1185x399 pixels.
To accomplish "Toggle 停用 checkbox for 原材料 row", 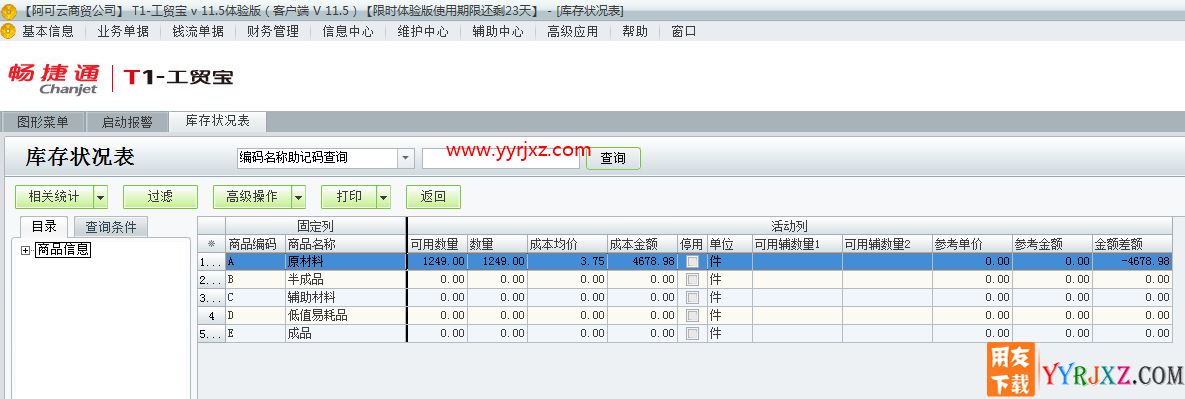I will coord(692,261).
